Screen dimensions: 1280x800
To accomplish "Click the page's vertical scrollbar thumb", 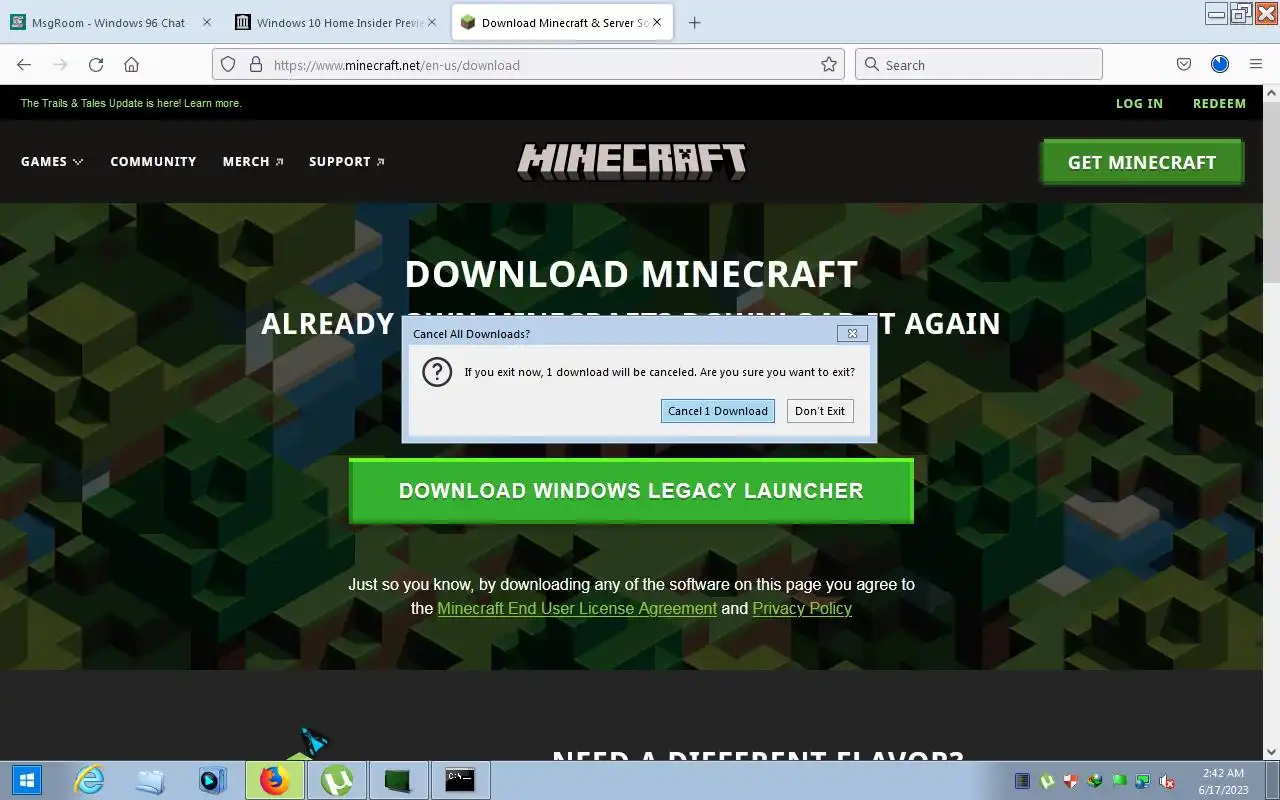I will (x=1271, y=190).
